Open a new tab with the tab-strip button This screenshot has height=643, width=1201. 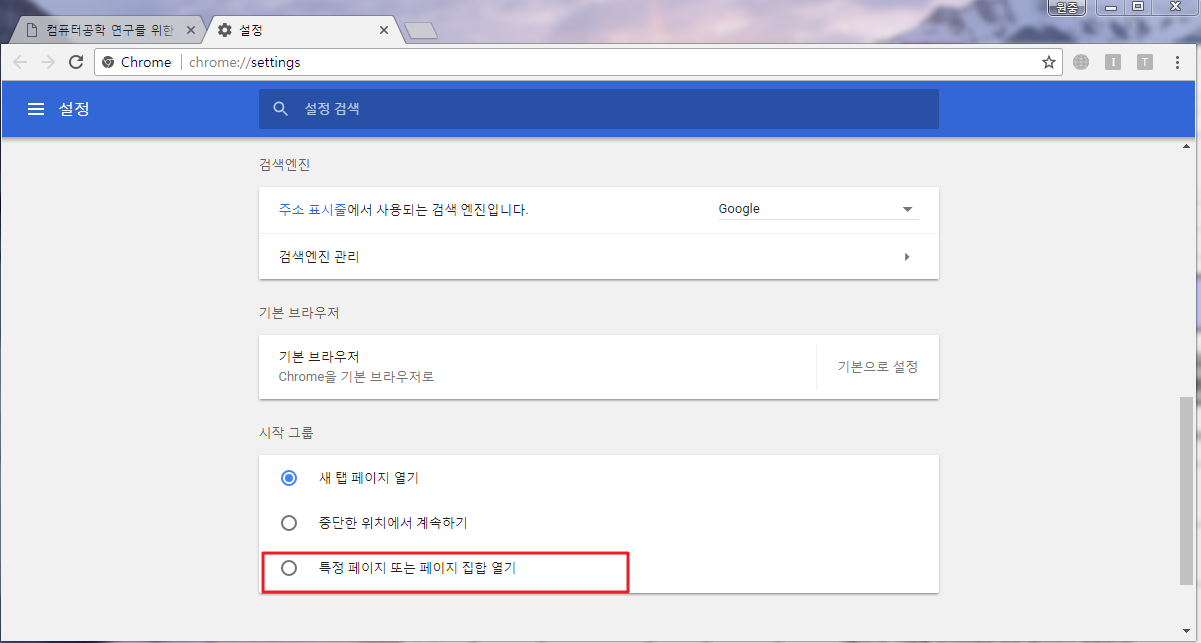click(x=421, y=31)
